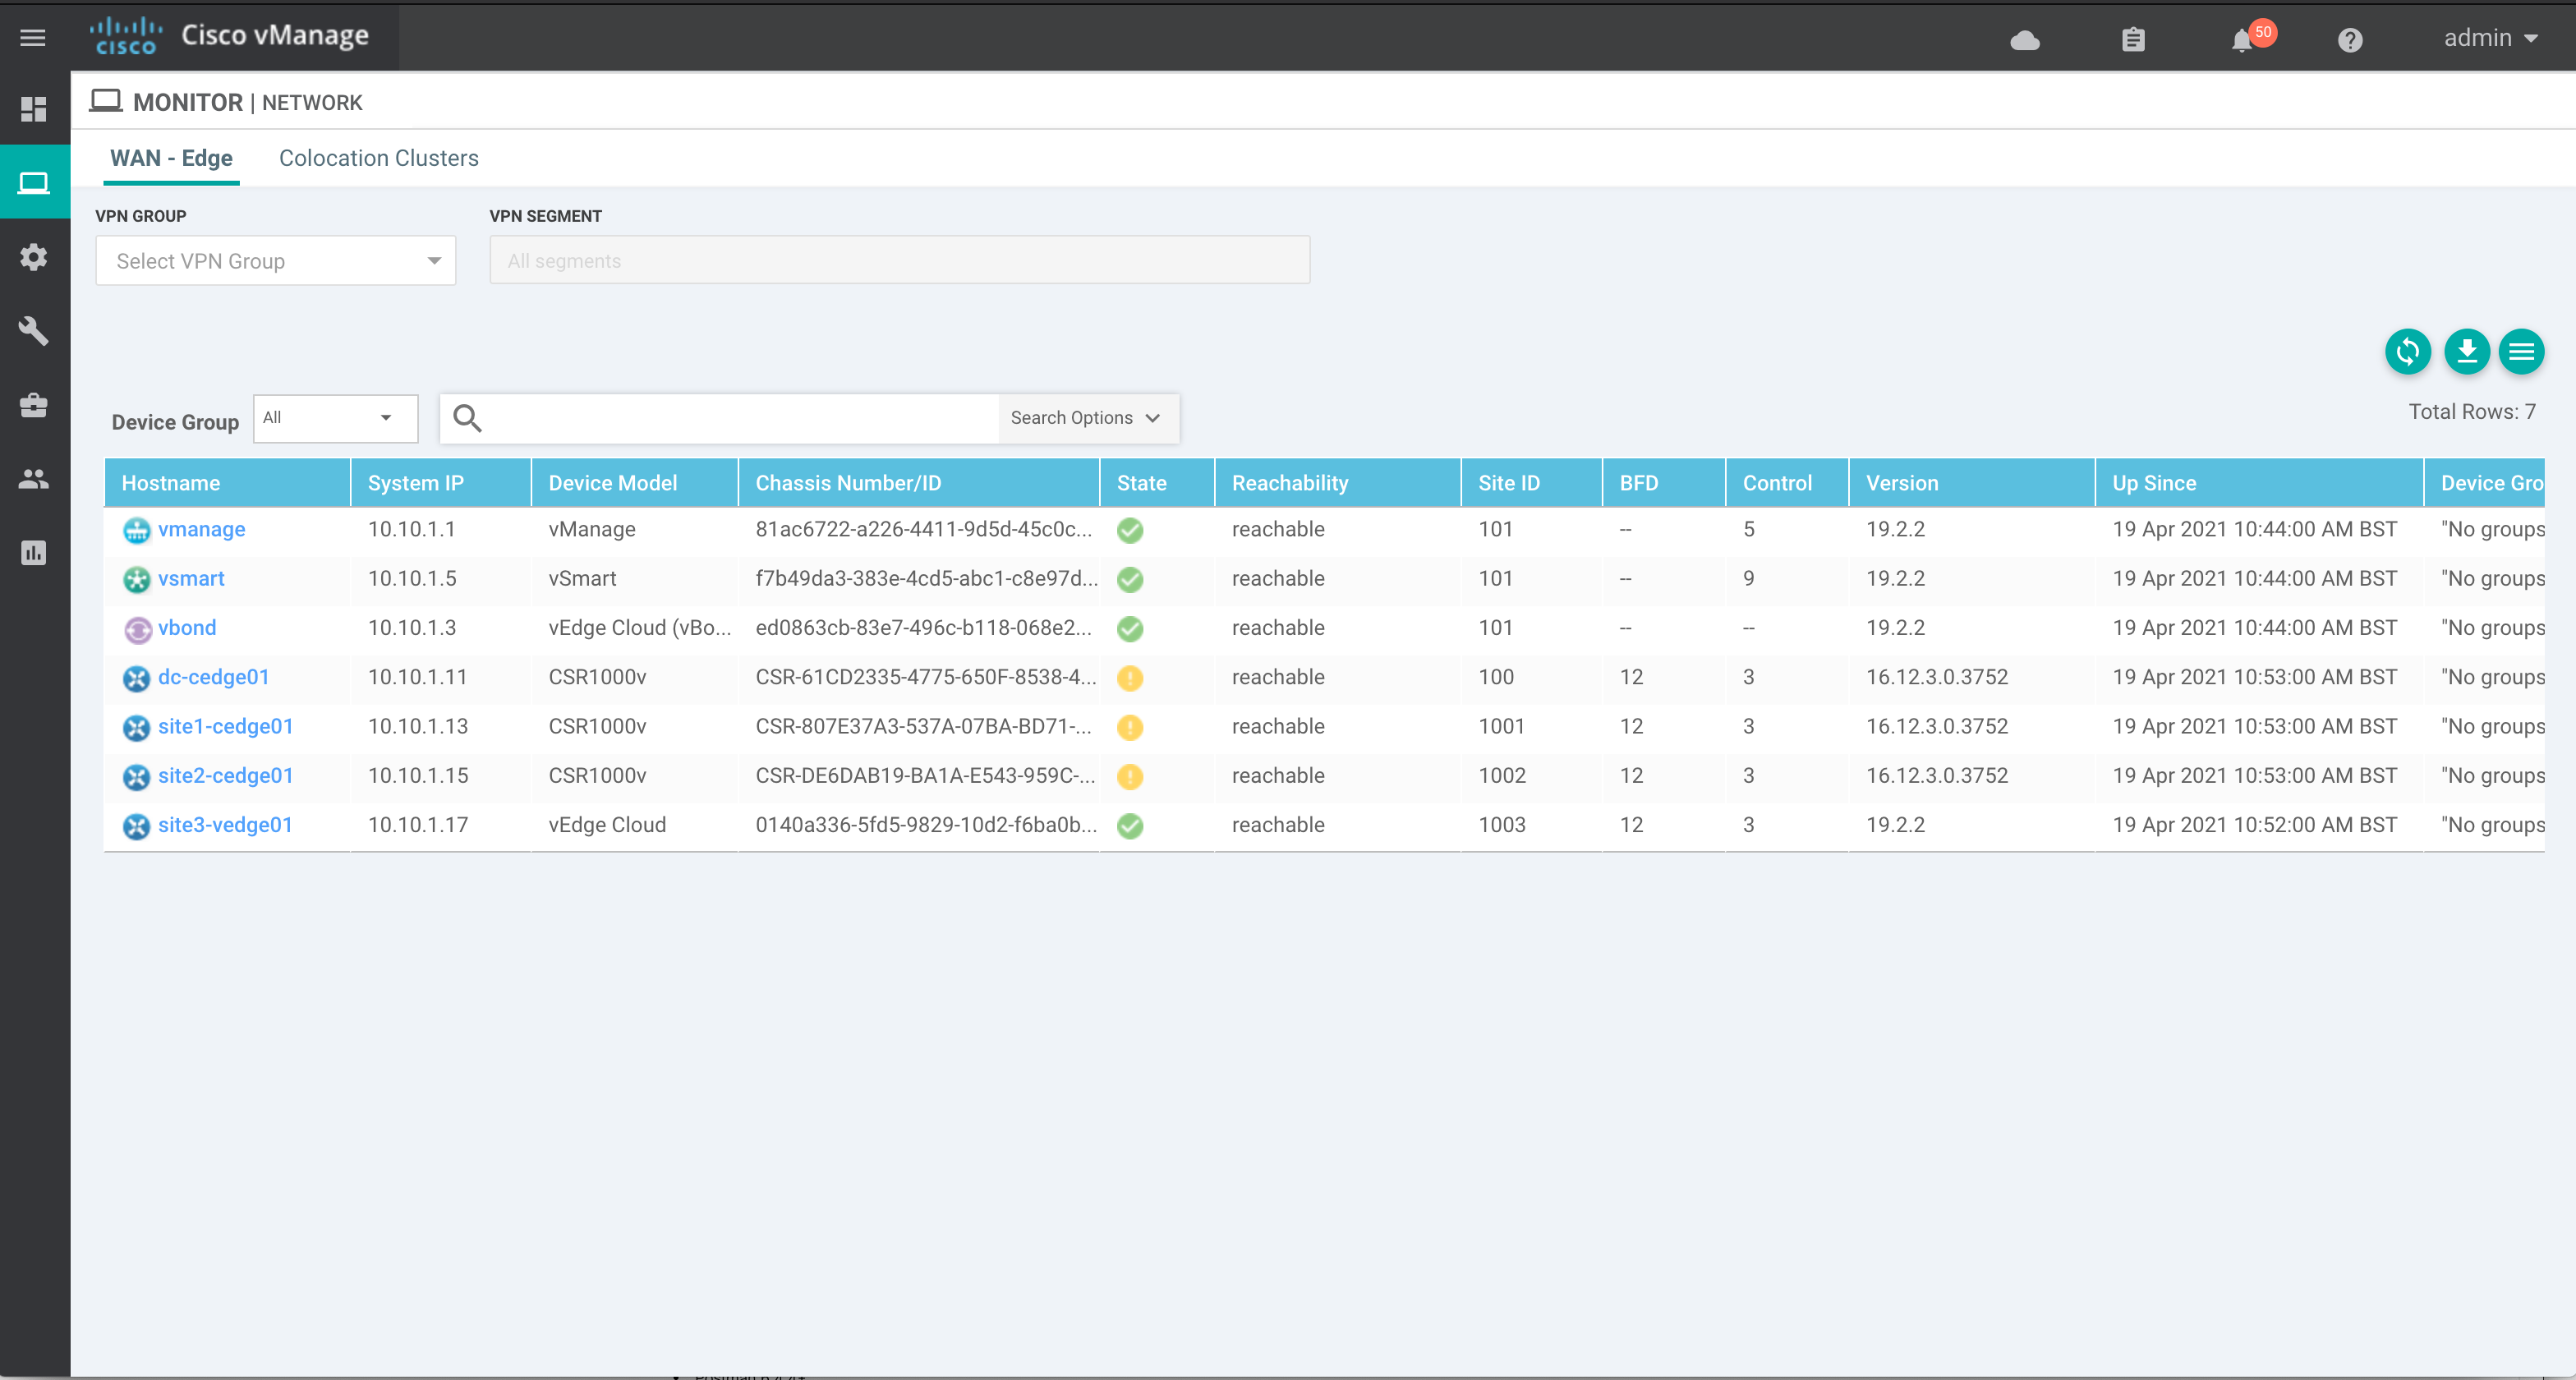Open the Configuration gear sidebar icon
This screenshot has width=2576, height=1380.
pos(33,257)
